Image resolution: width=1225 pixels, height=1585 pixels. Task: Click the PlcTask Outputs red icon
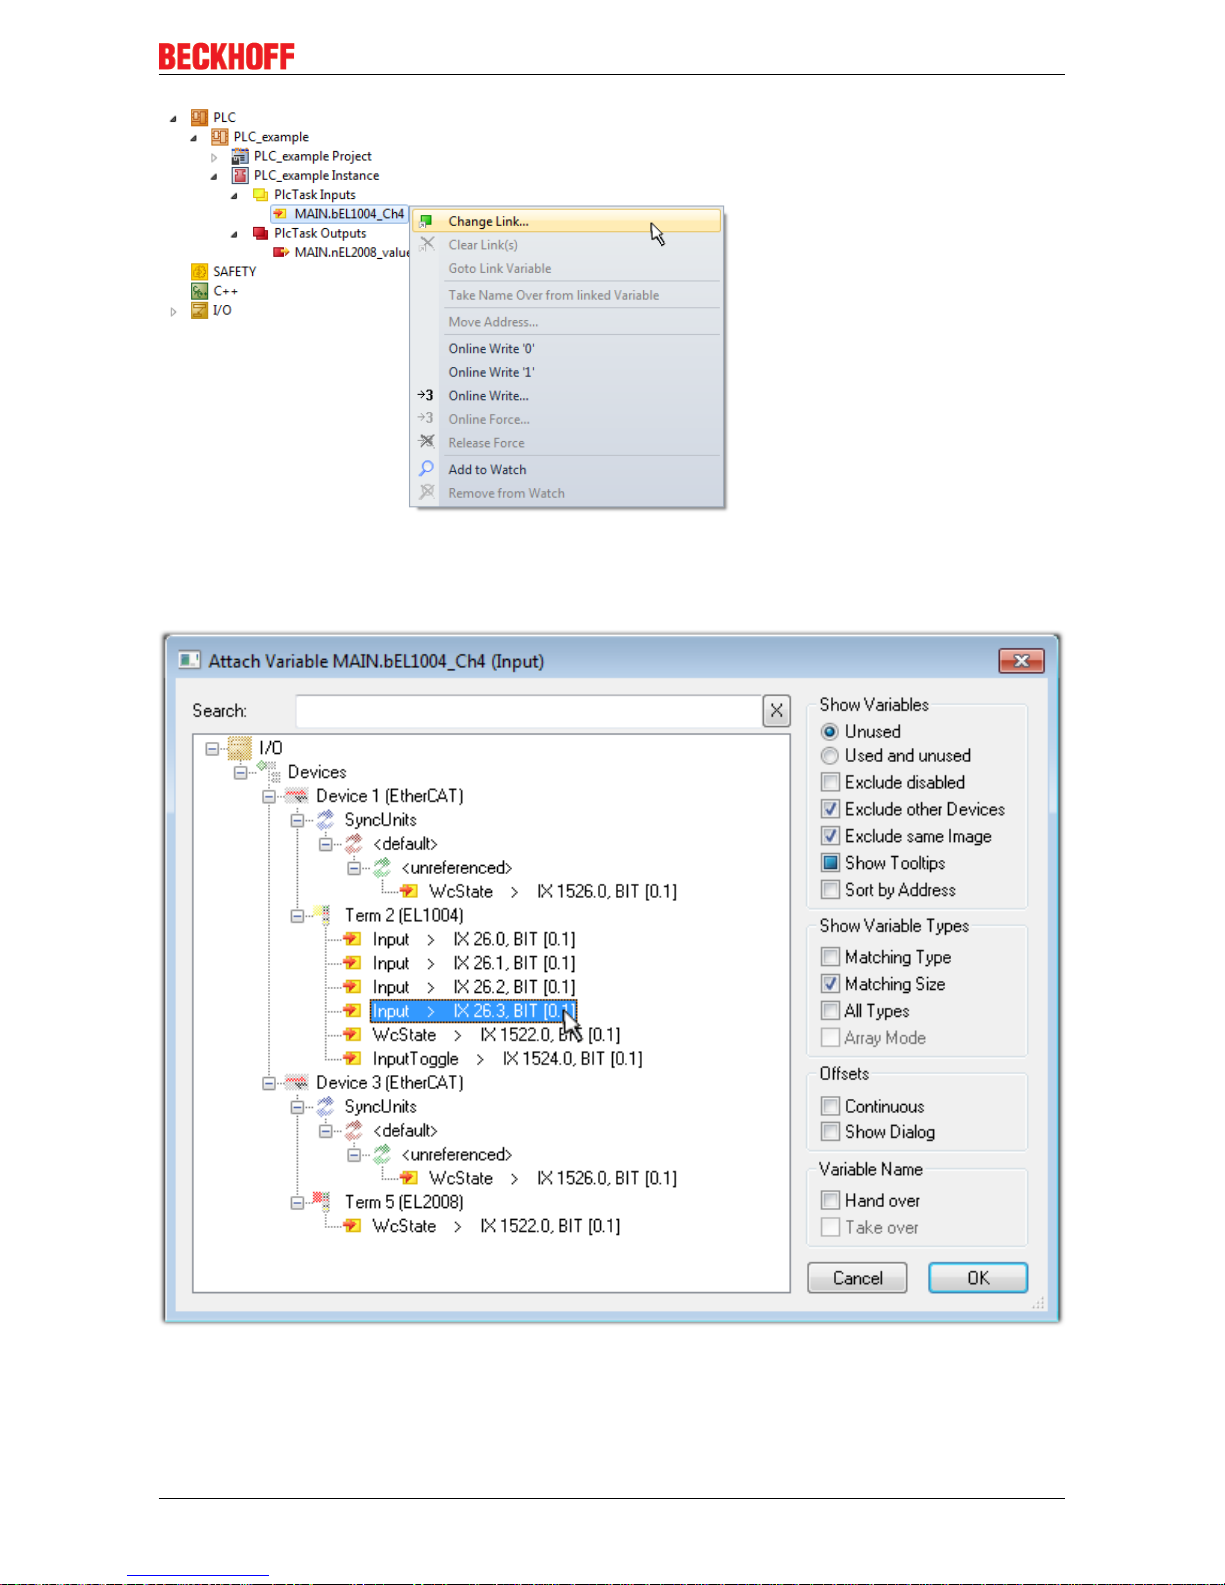(x=260, y=233)
